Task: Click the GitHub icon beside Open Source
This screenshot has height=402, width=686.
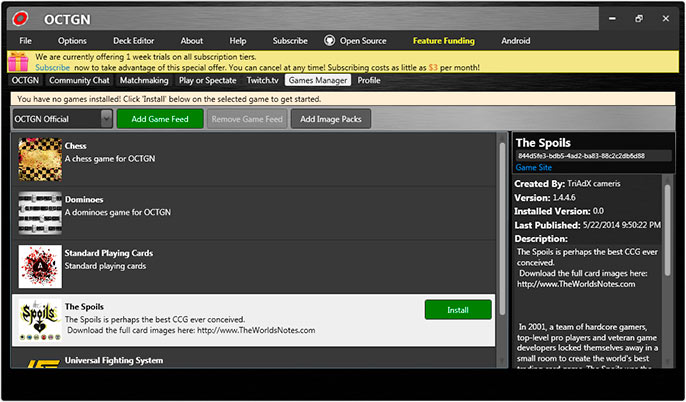Action: 329,41
